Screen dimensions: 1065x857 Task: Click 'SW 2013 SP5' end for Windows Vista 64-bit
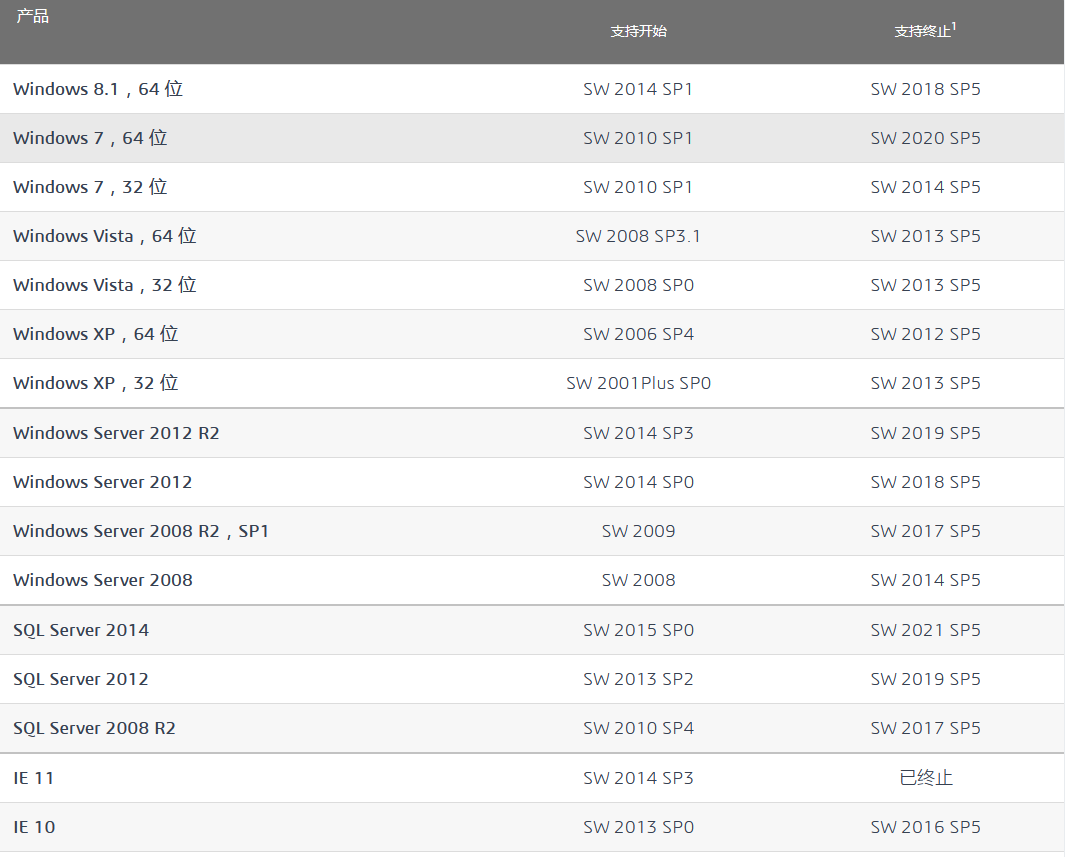pos(925,236)
